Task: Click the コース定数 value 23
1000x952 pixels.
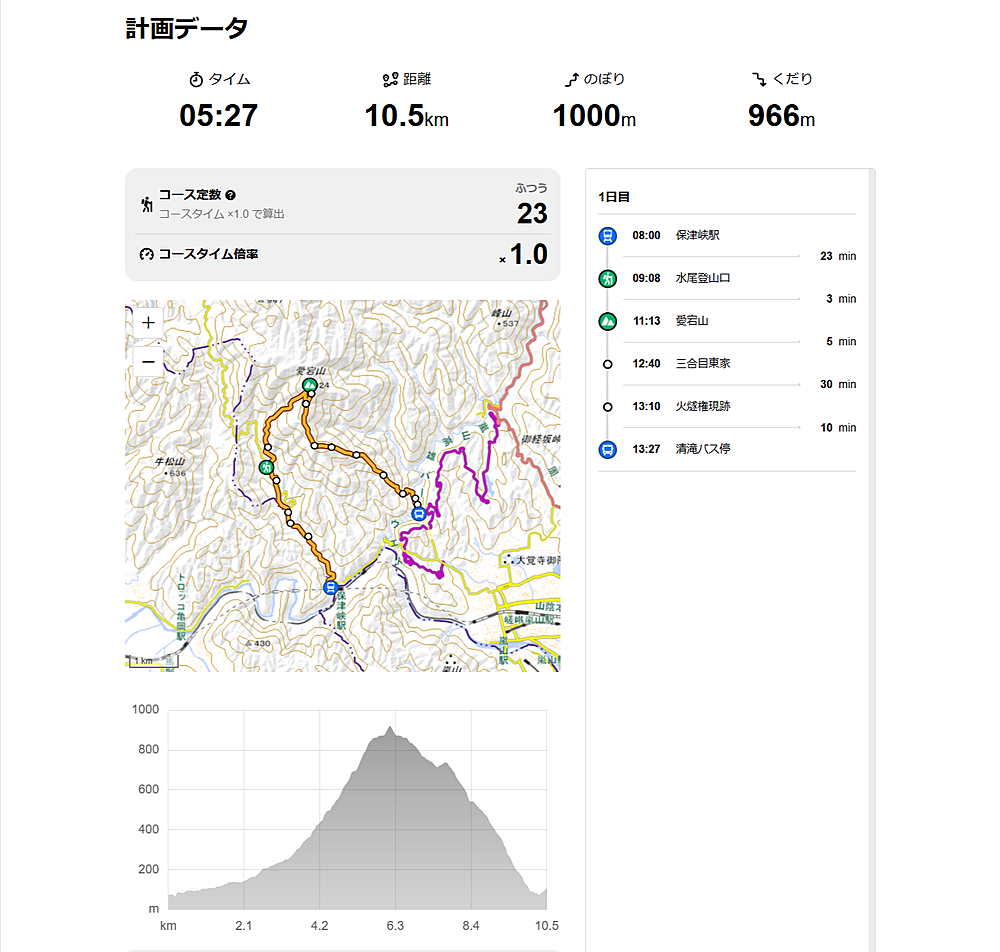Action: (x=532, y=213)
